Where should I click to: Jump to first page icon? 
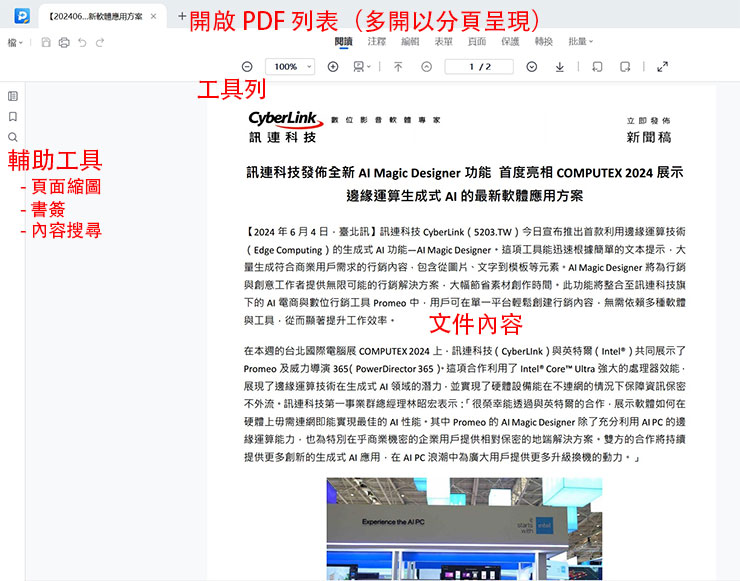point(398,67)
